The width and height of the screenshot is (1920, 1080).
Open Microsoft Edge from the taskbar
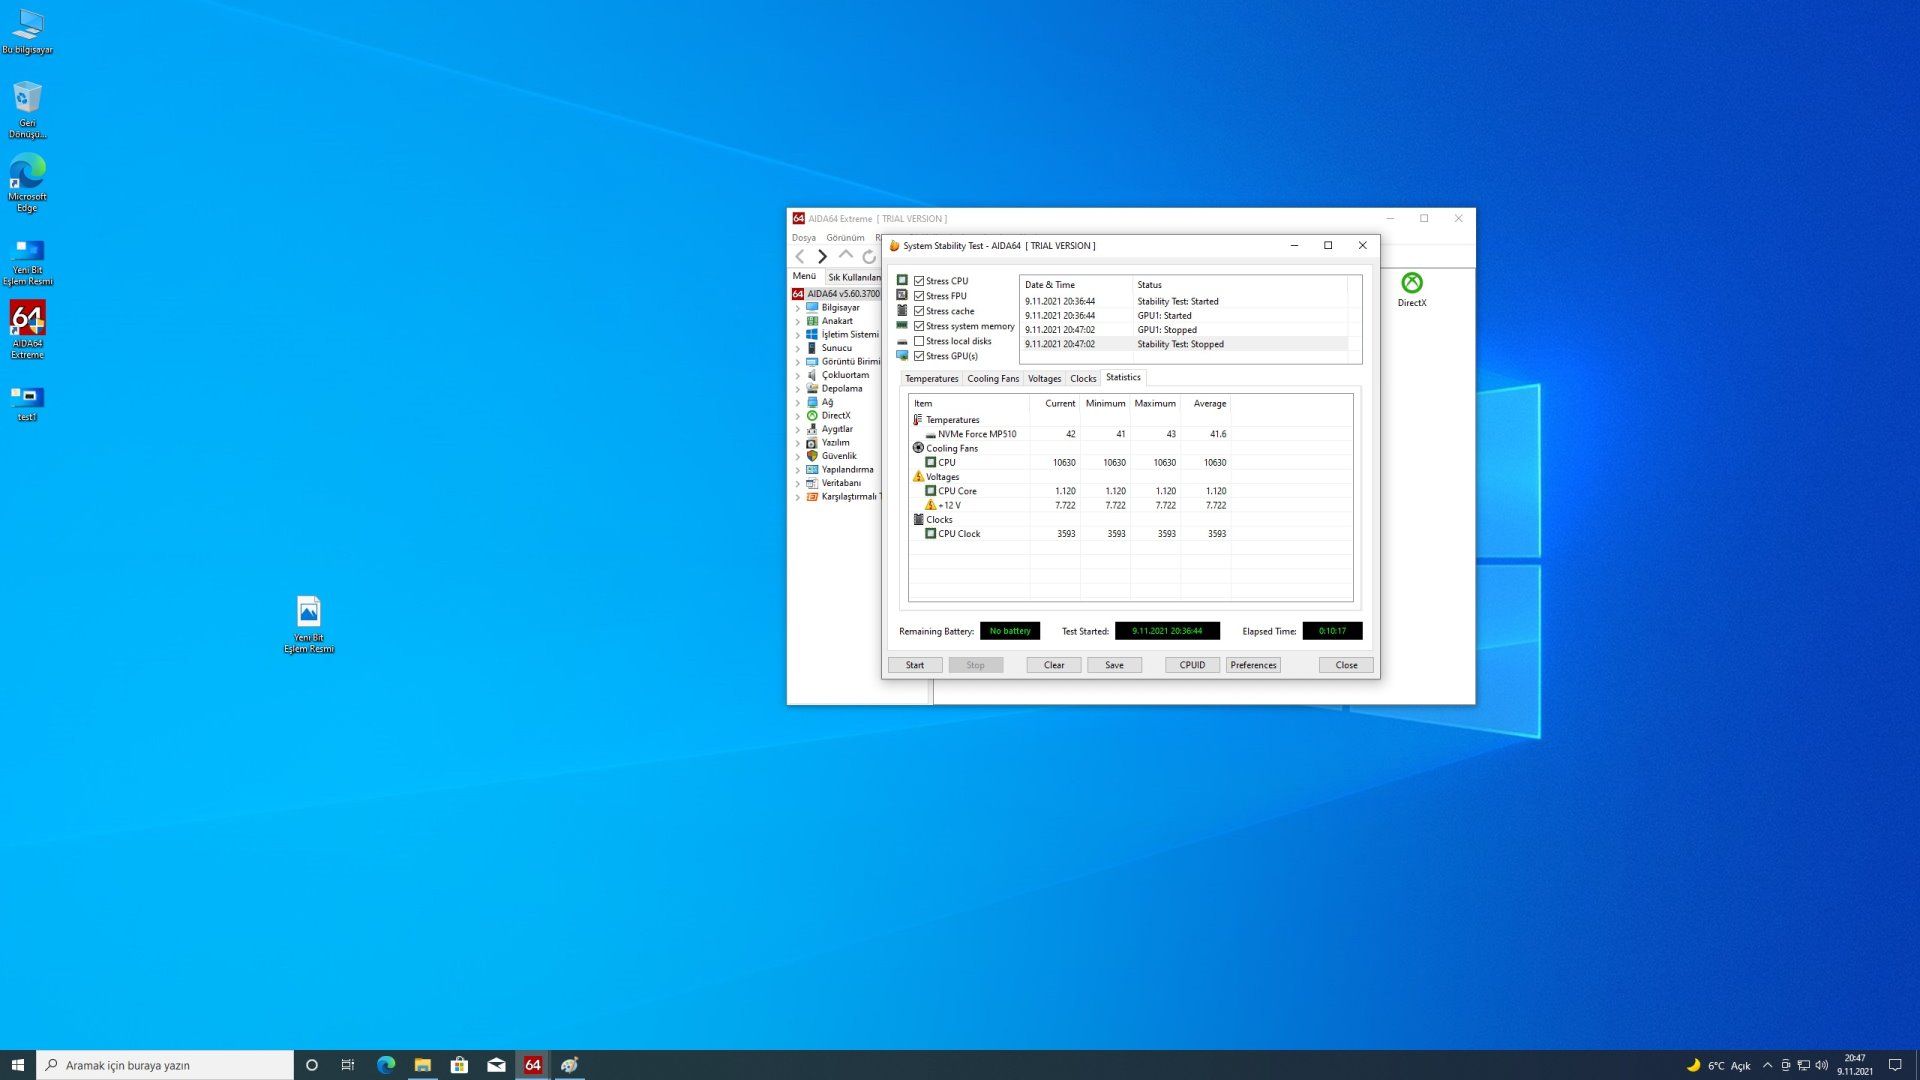click(x=385, y=1065)
